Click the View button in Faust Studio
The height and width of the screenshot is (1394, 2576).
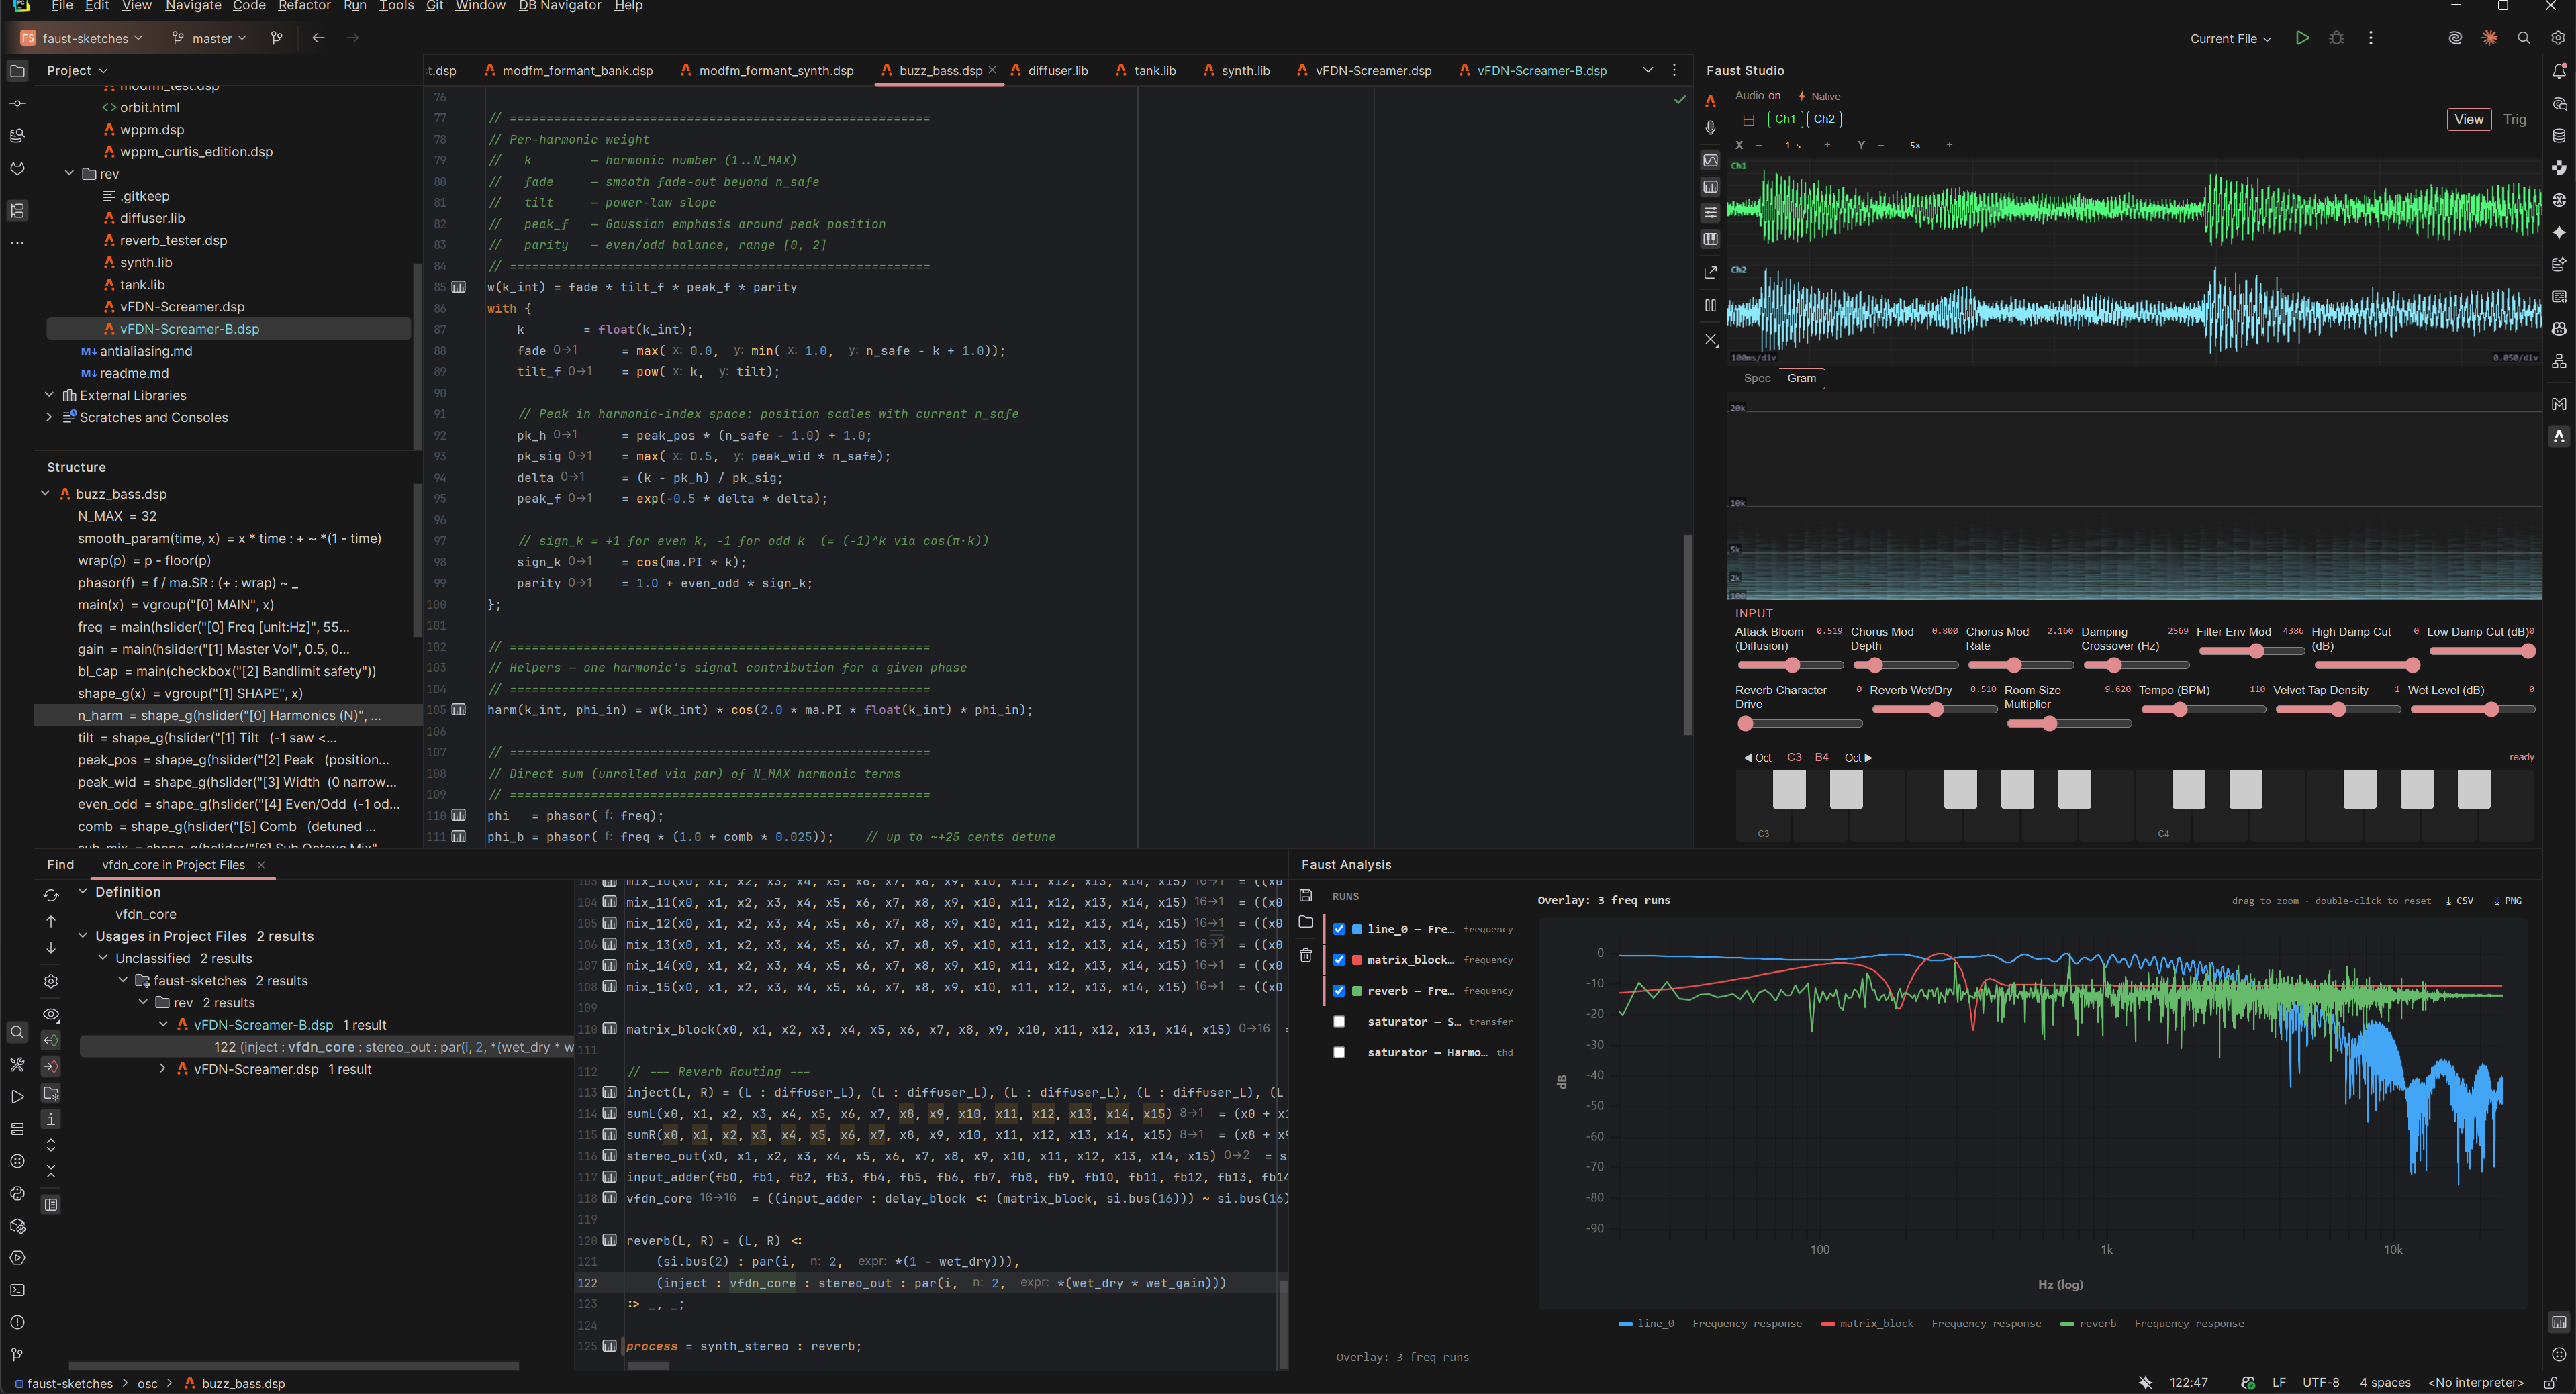[x=2468, y=120]
